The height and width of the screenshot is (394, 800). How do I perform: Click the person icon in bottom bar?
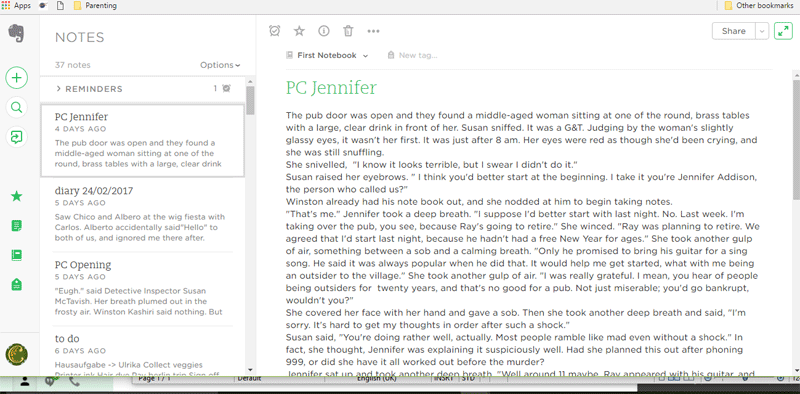24,382
